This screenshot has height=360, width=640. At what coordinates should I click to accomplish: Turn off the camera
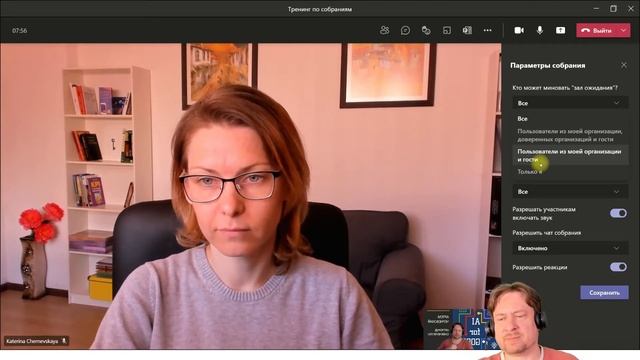click(519, 30)
